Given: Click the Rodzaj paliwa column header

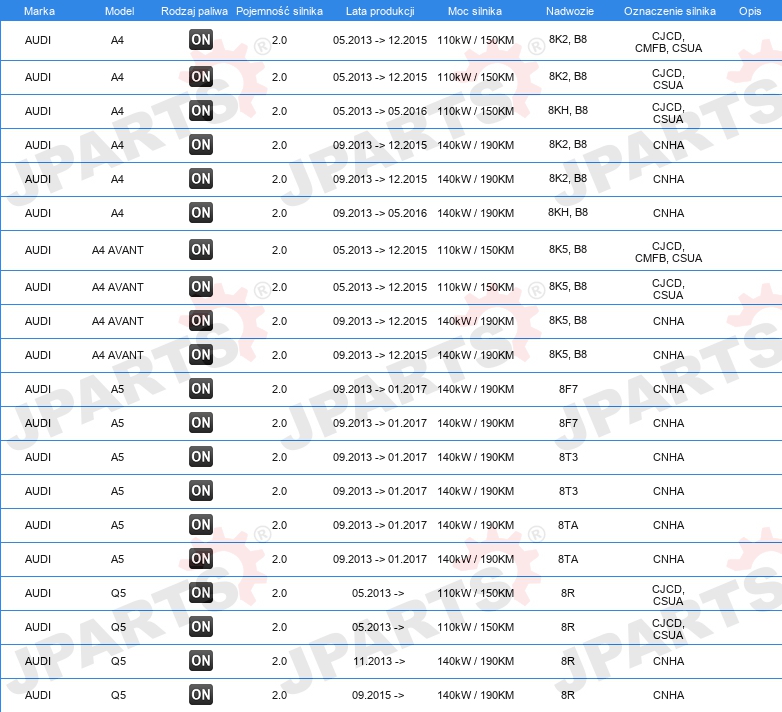Looking at the screenshot, I should click(x=195, y=11).
